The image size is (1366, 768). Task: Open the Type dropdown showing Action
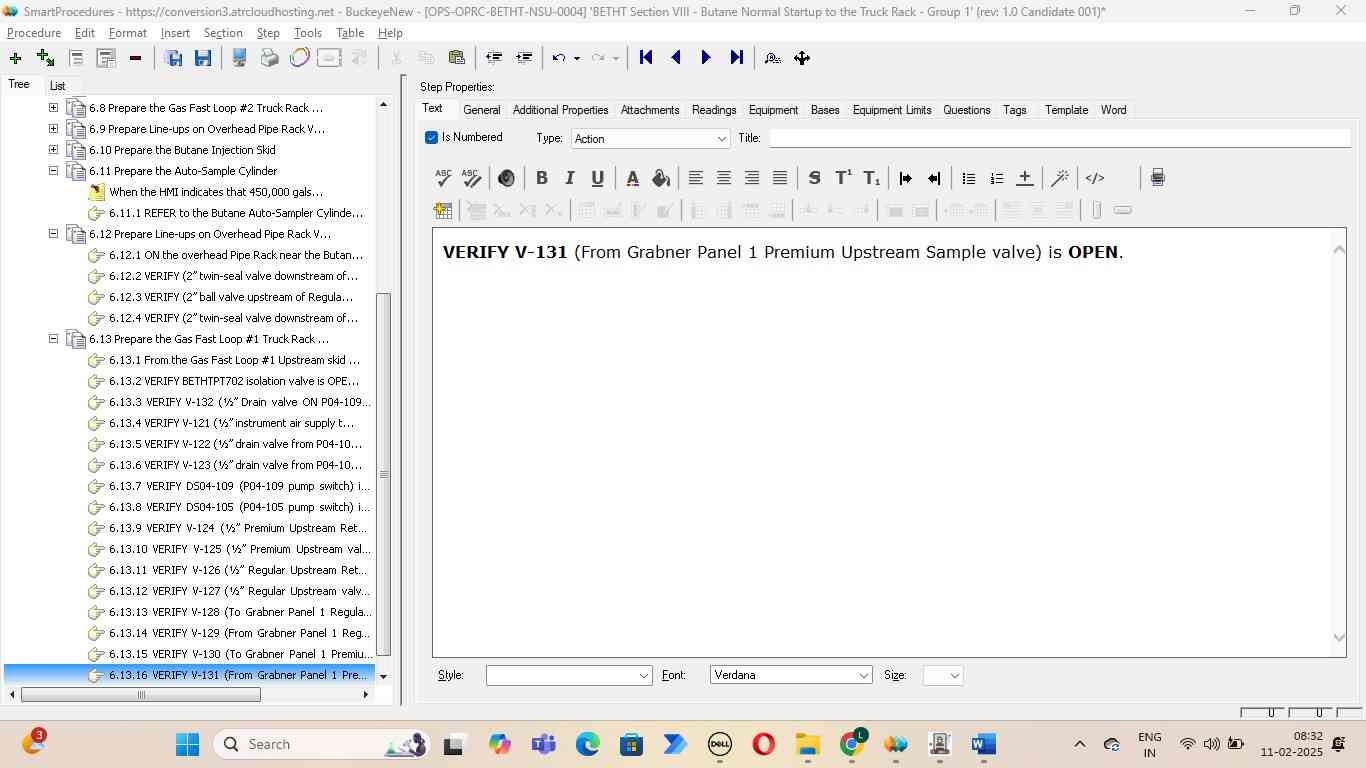[650, 139]
